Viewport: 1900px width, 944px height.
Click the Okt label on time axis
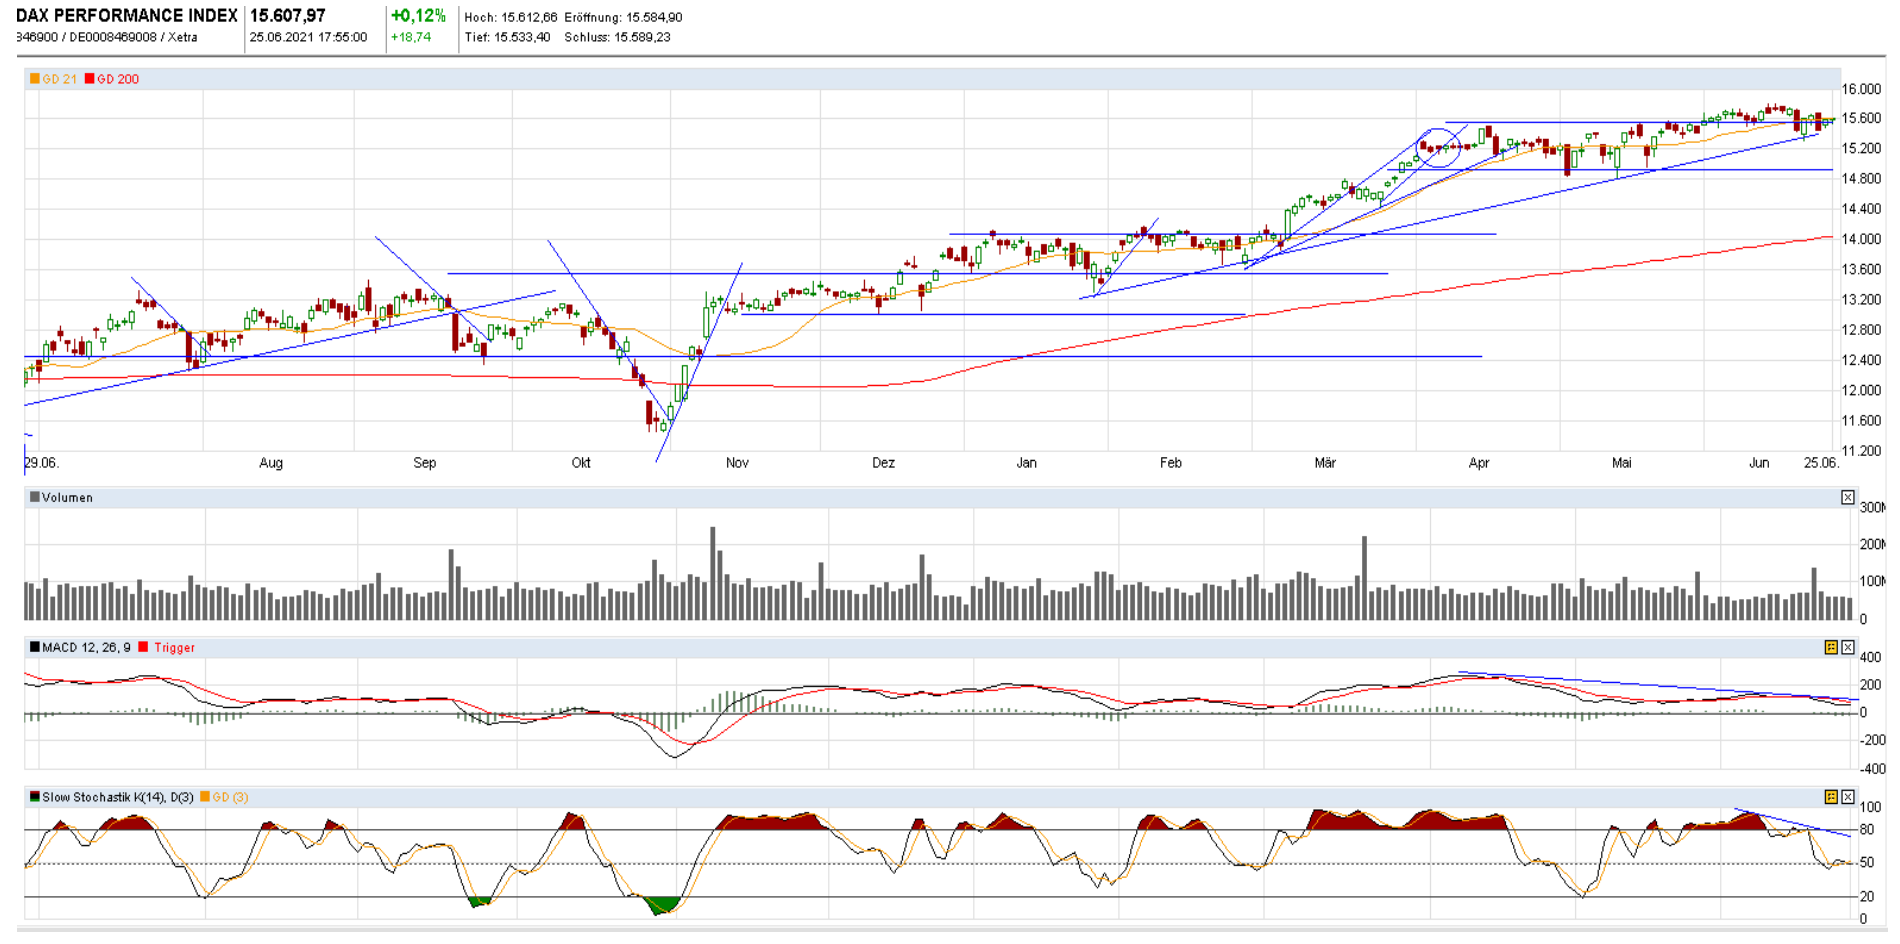[x=581, y=463]
